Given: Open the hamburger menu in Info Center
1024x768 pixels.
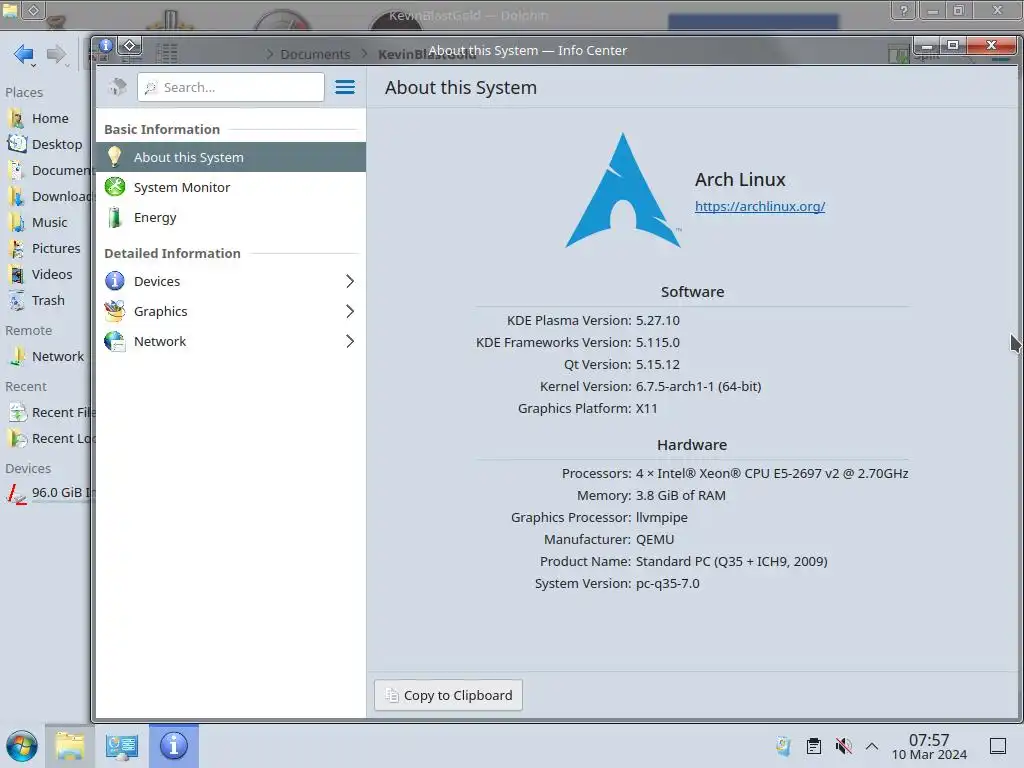Looking at the screenshot, I should (x=345, y=87).
